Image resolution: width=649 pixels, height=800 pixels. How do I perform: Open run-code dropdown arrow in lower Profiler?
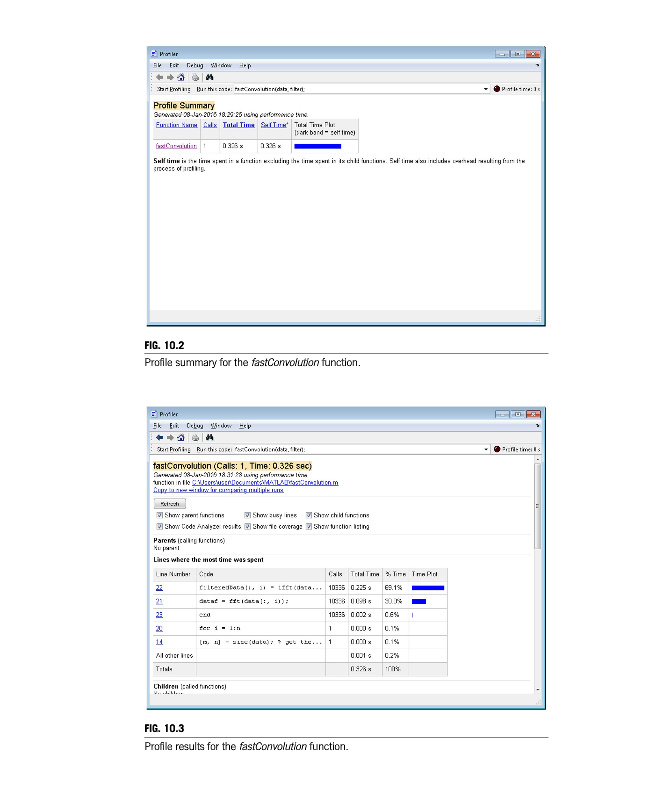coord(486,449)
